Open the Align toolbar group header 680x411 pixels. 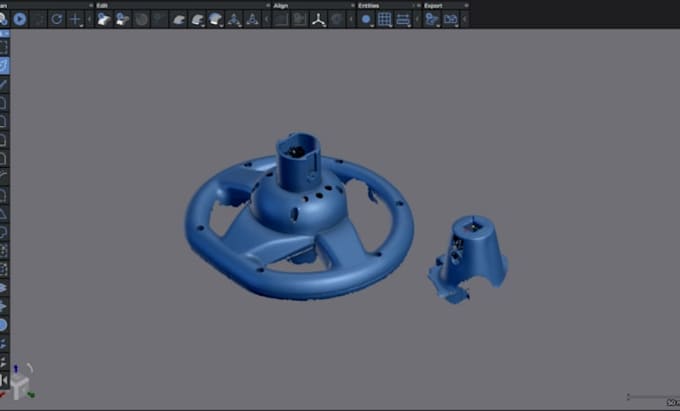pyautogui.click(x=281, y=6)
